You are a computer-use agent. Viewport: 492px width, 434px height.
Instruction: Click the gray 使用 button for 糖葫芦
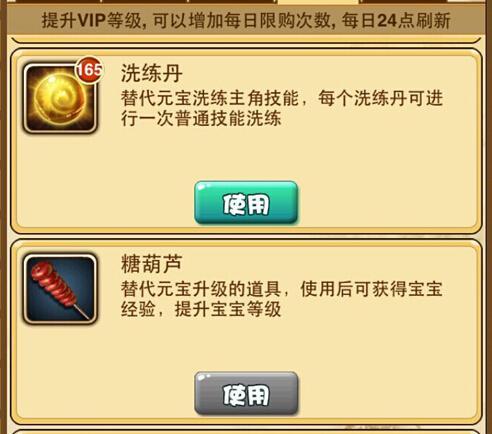[246, 393]
